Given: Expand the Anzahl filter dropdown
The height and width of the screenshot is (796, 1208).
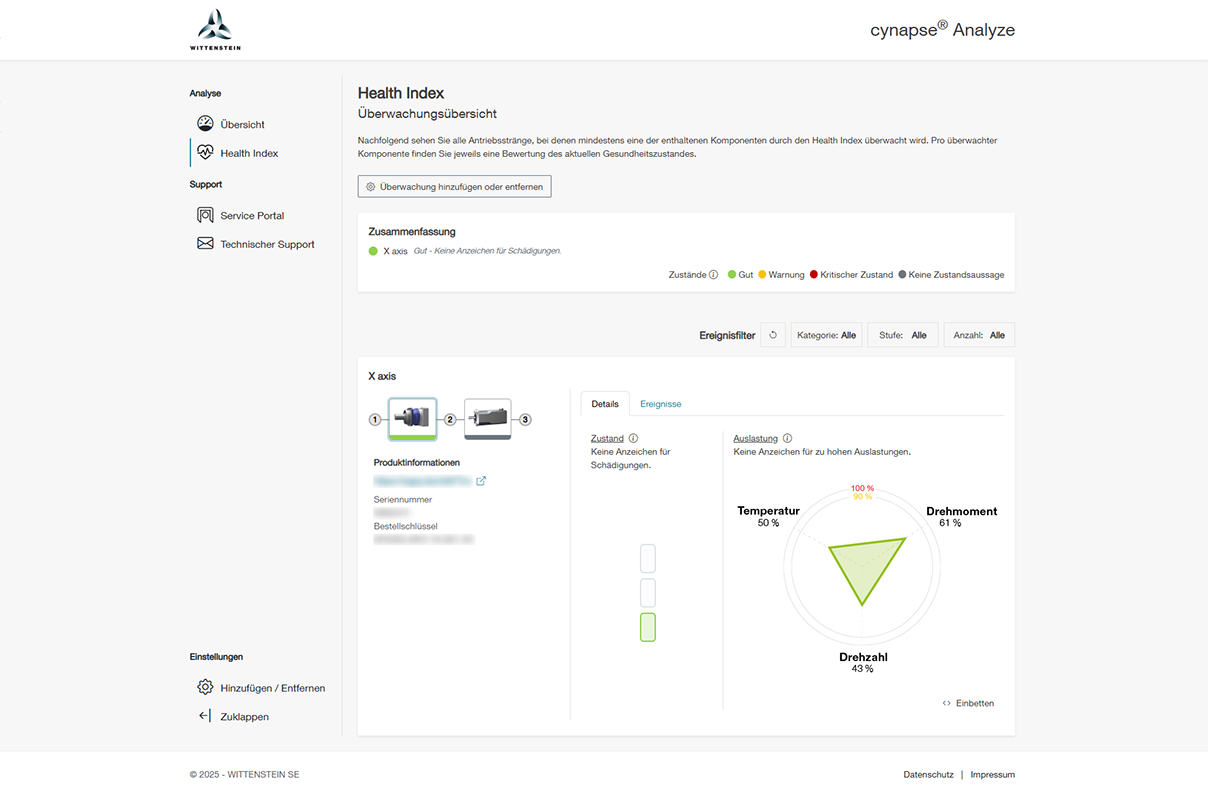Looking at the screenshot, I should [979, 335].
